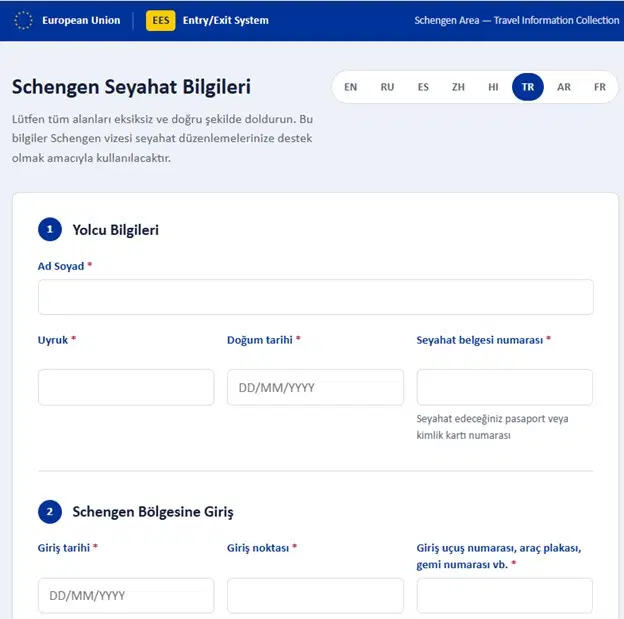Switch language to AR
Screen dimensions: 624x619
pos(564,87)
